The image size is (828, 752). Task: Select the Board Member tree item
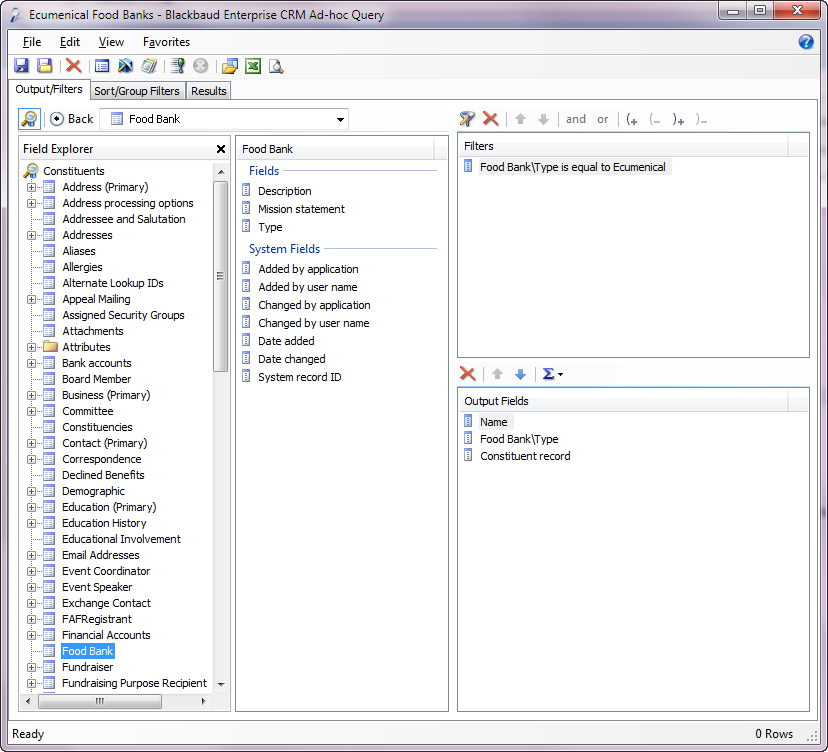pyautogui.click(x=96, y=379)
